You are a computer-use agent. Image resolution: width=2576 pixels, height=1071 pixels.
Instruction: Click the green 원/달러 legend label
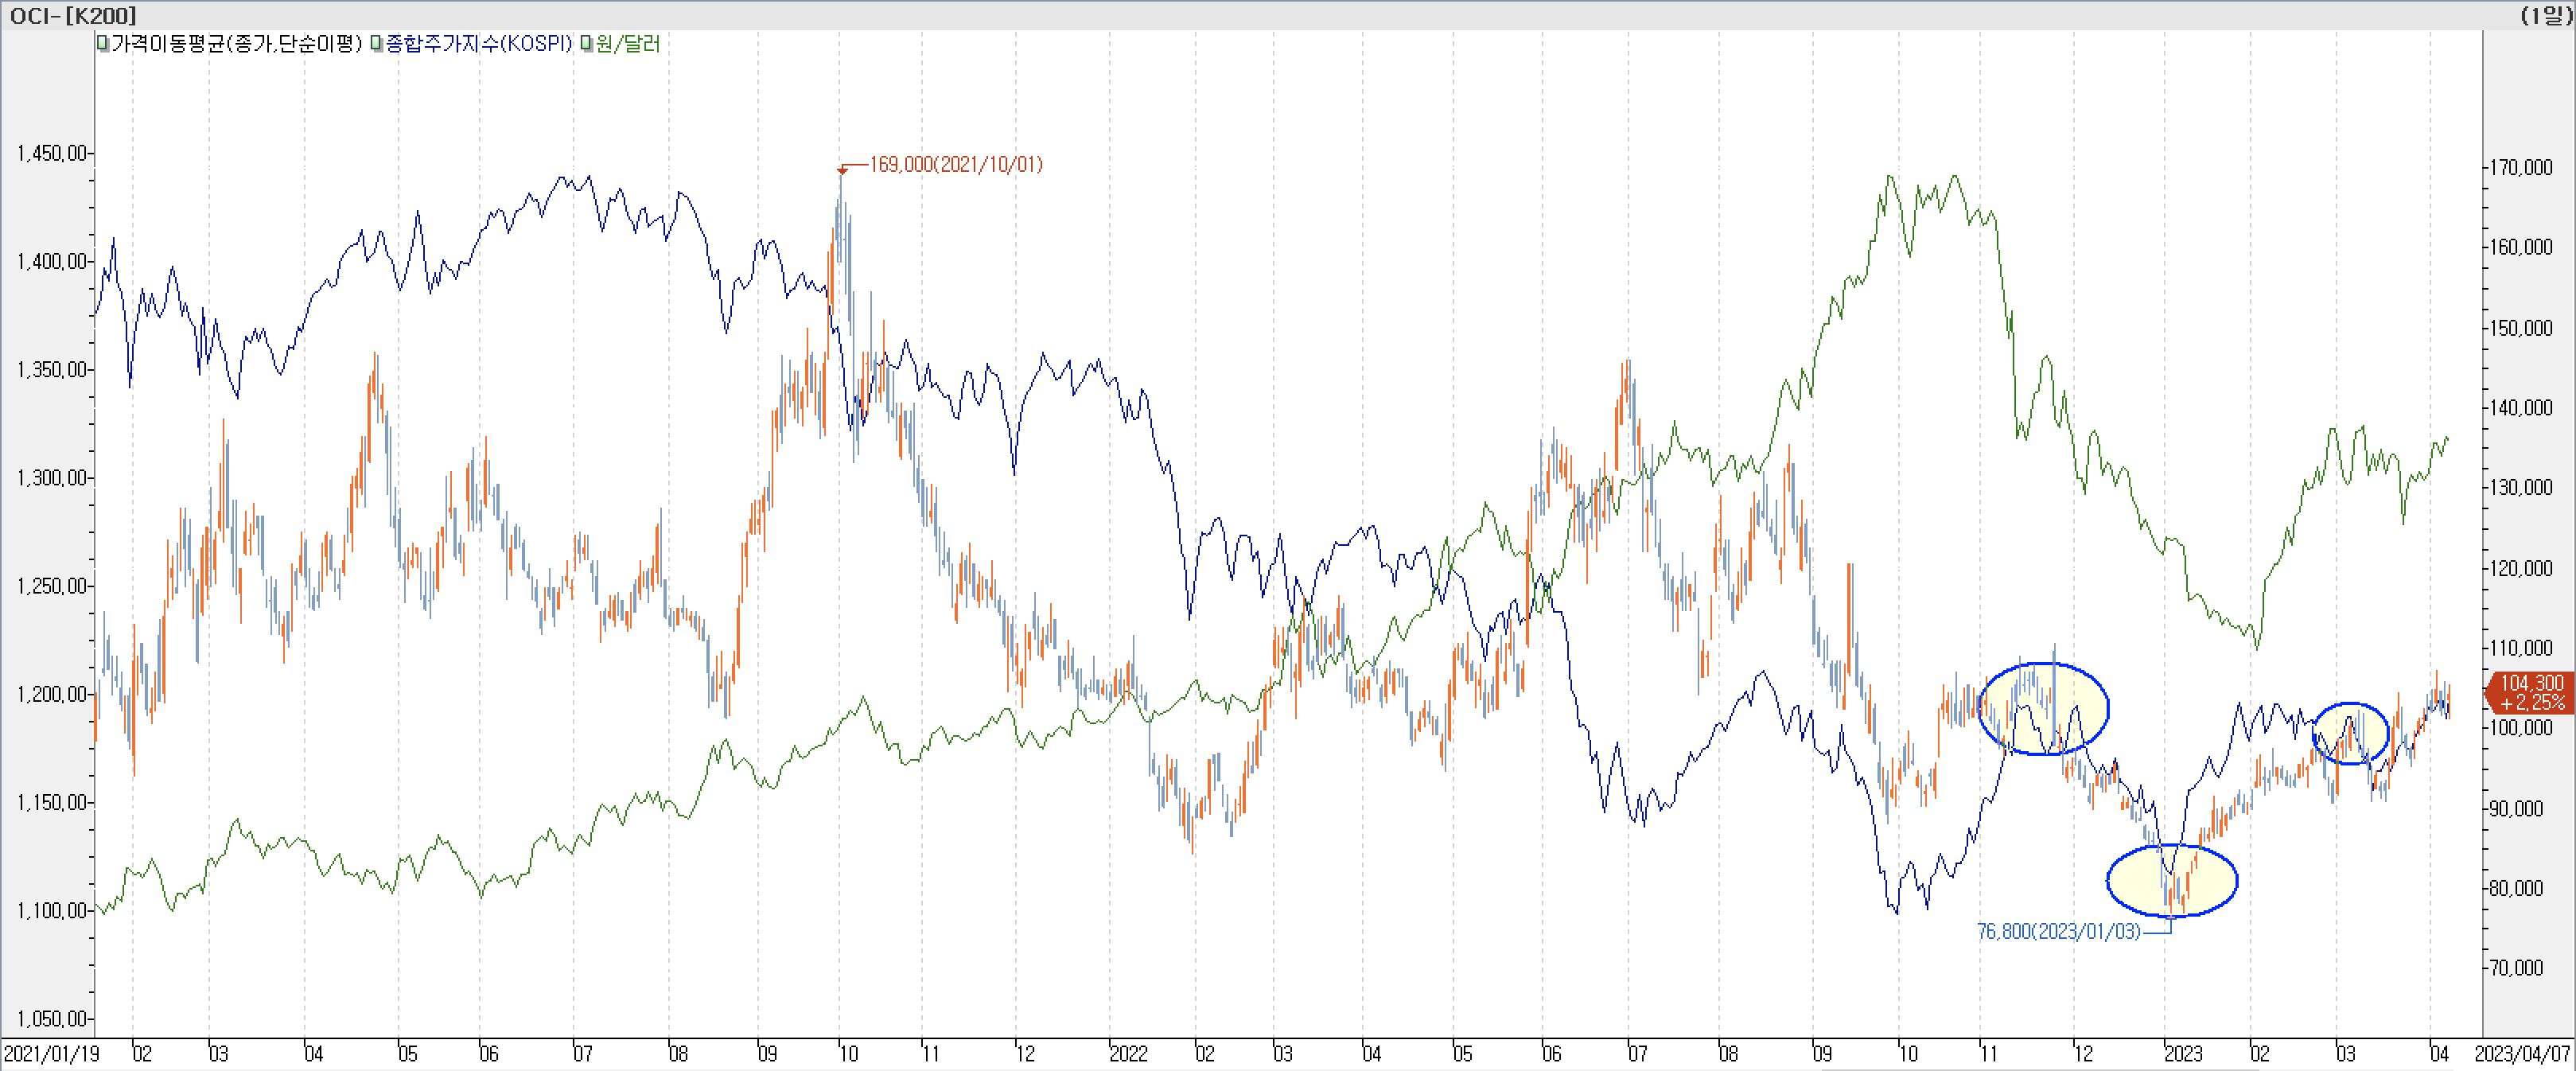coord(628,44)
